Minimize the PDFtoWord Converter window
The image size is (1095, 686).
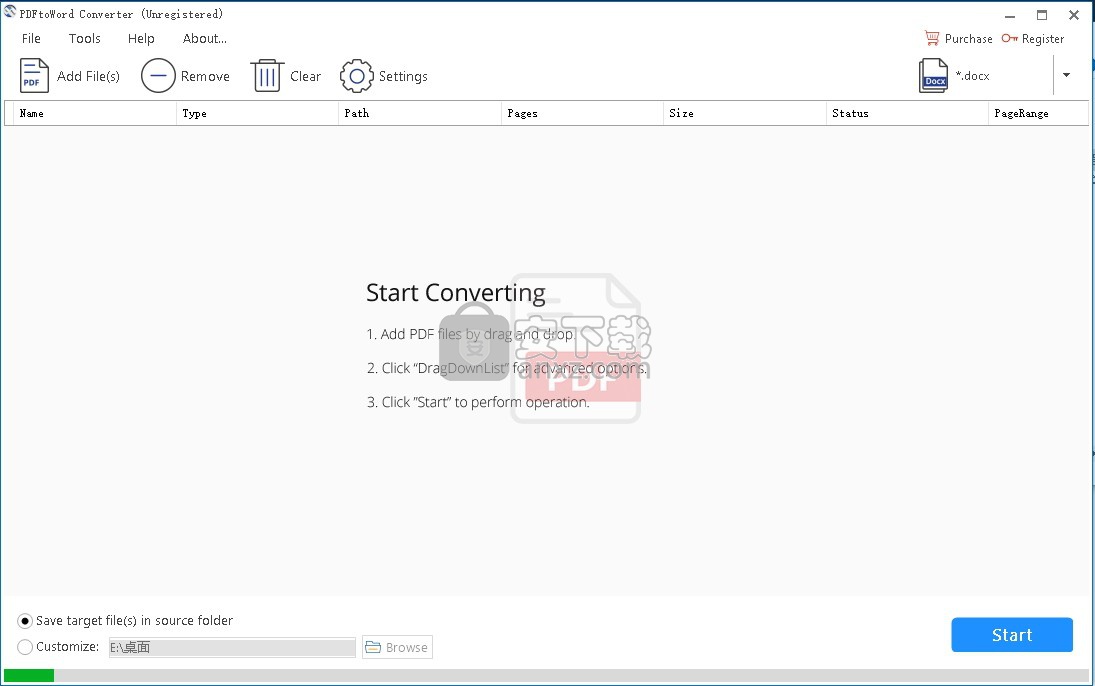click(x=1010, y=15)
